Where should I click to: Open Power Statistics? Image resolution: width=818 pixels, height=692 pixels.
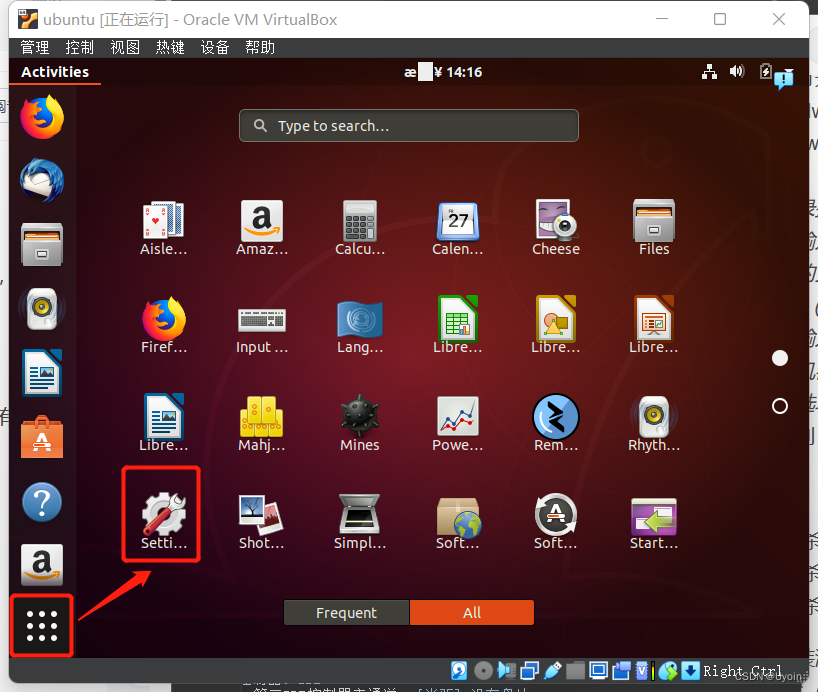coord(458,424)
